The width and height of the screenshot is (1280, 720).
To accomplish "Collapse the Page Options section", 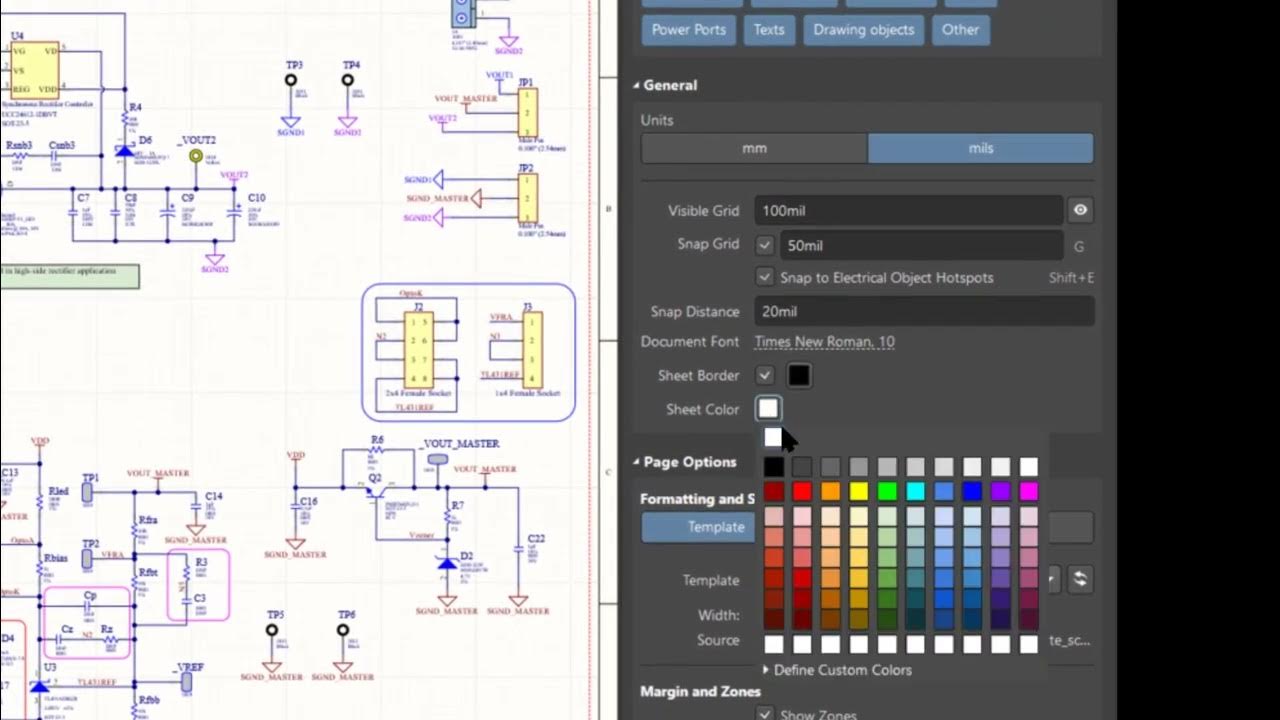I will [x=636, y=462].
